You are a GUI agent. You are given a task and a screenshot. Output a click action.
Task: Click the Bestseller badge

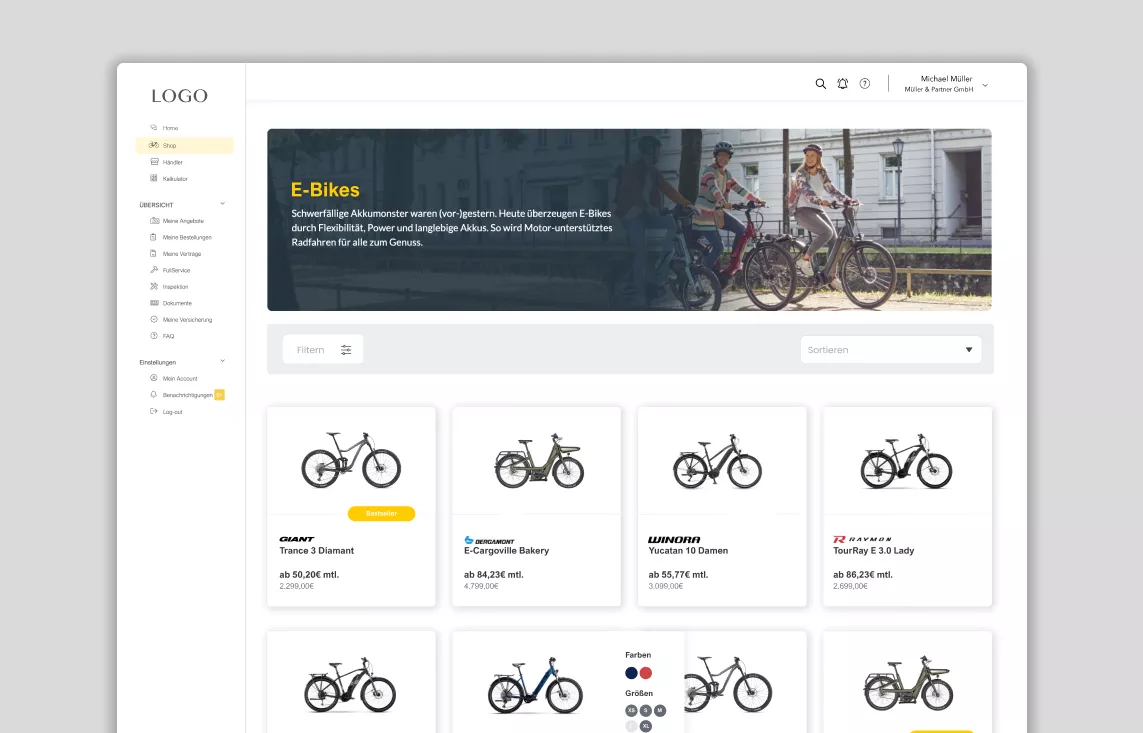click(381, 514)
